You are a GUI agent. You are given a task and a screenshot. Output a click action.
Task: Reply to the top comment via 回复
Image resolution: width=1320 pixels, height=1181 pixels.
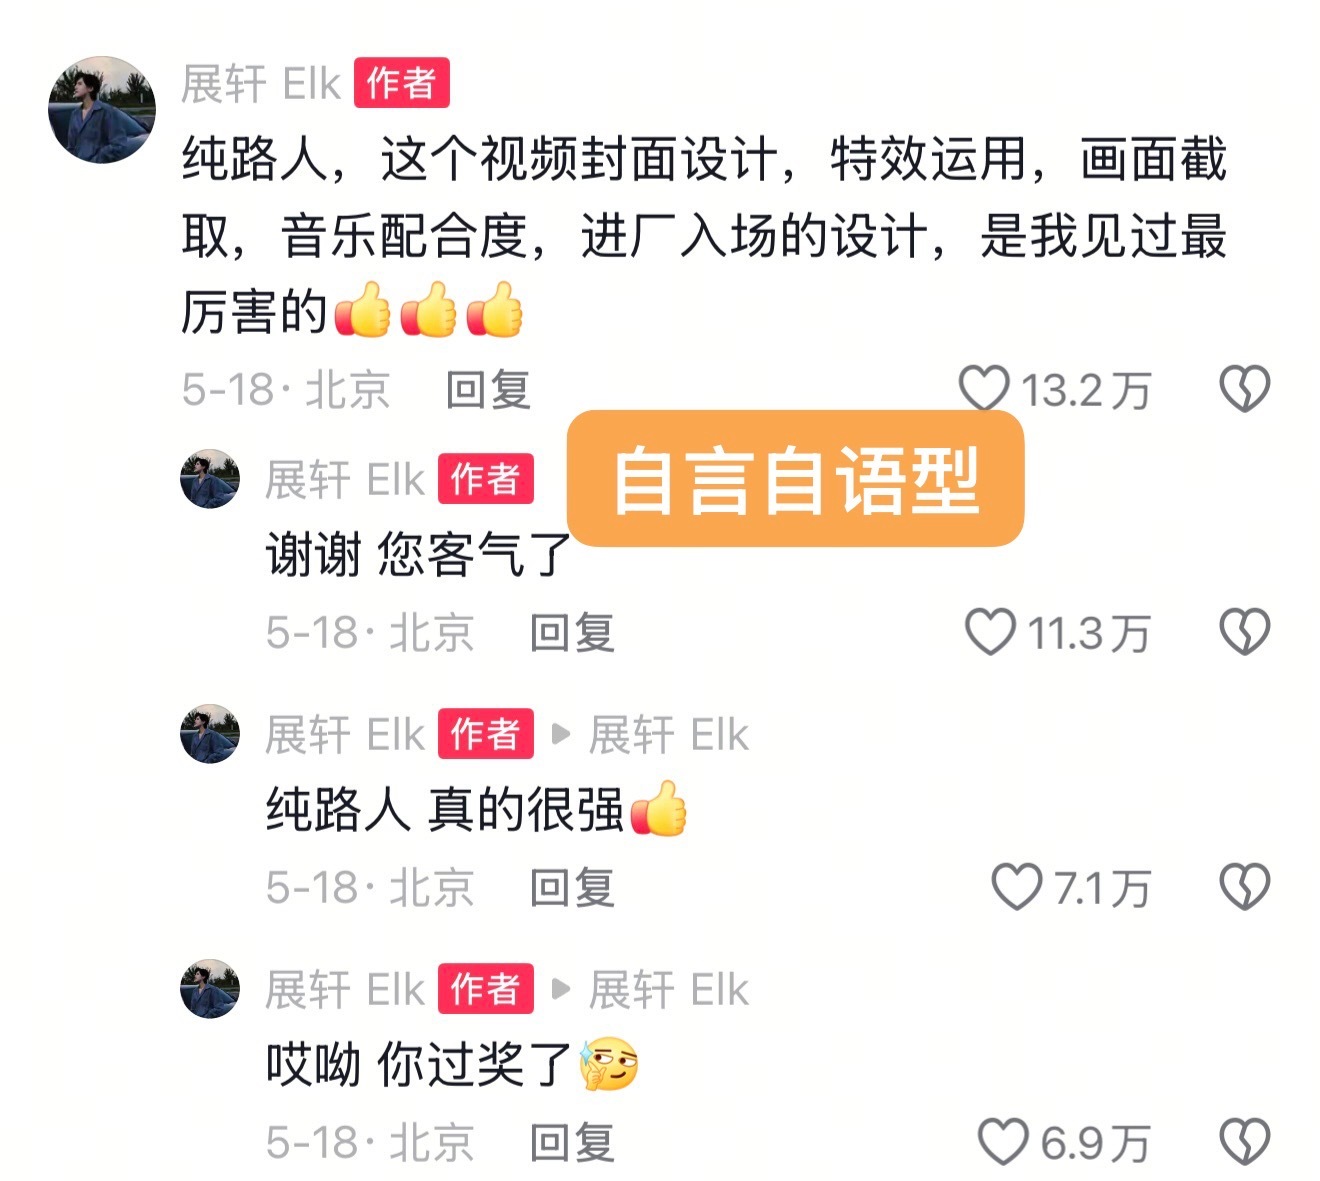pyautogui.click(x=488, y=389)
